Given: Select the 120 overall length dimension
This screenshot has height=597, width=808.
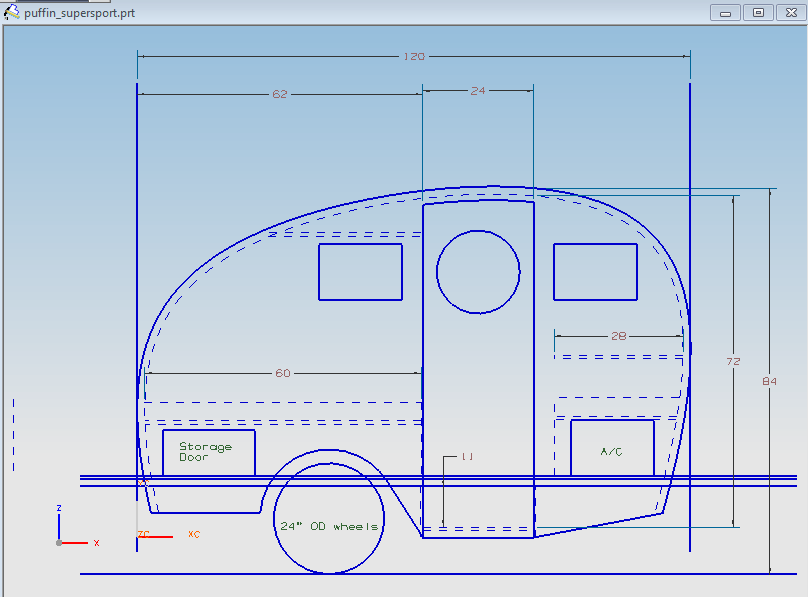Looking at the screenshot, I should [x=414, y=57].
